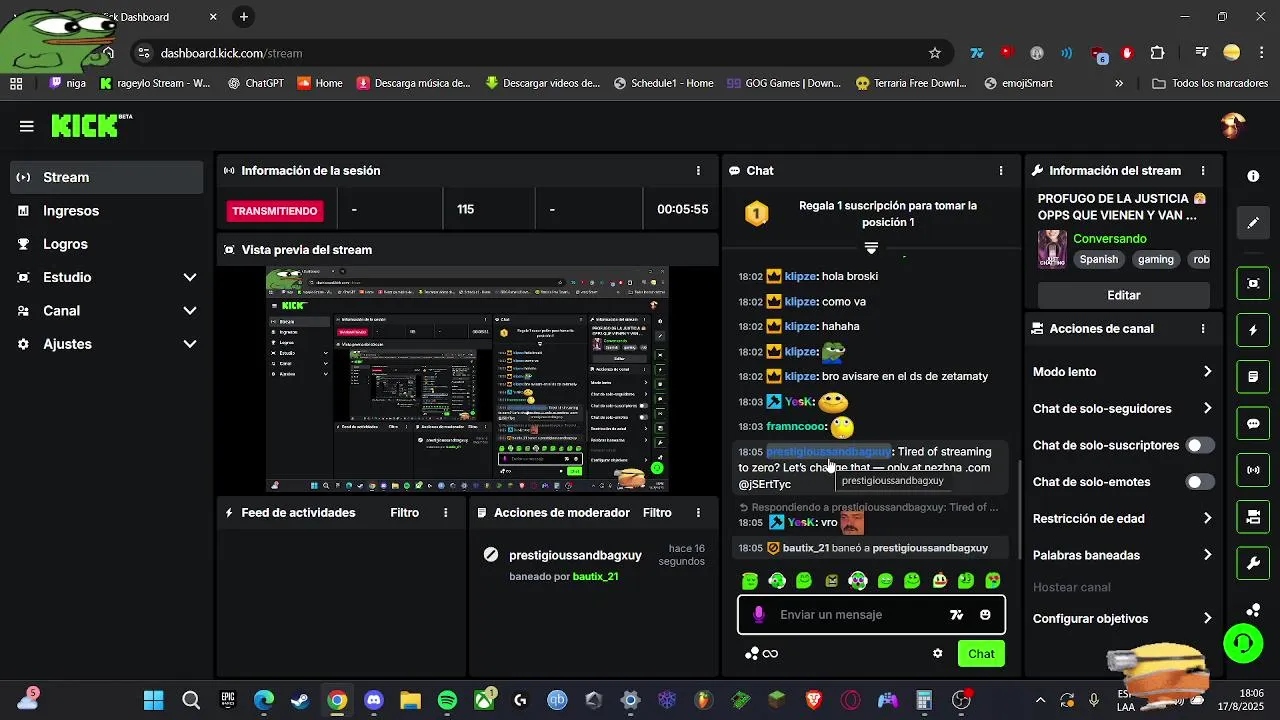Open Modo lento options
This screenshot has width=1280, height=720.
pos(1122,372)
